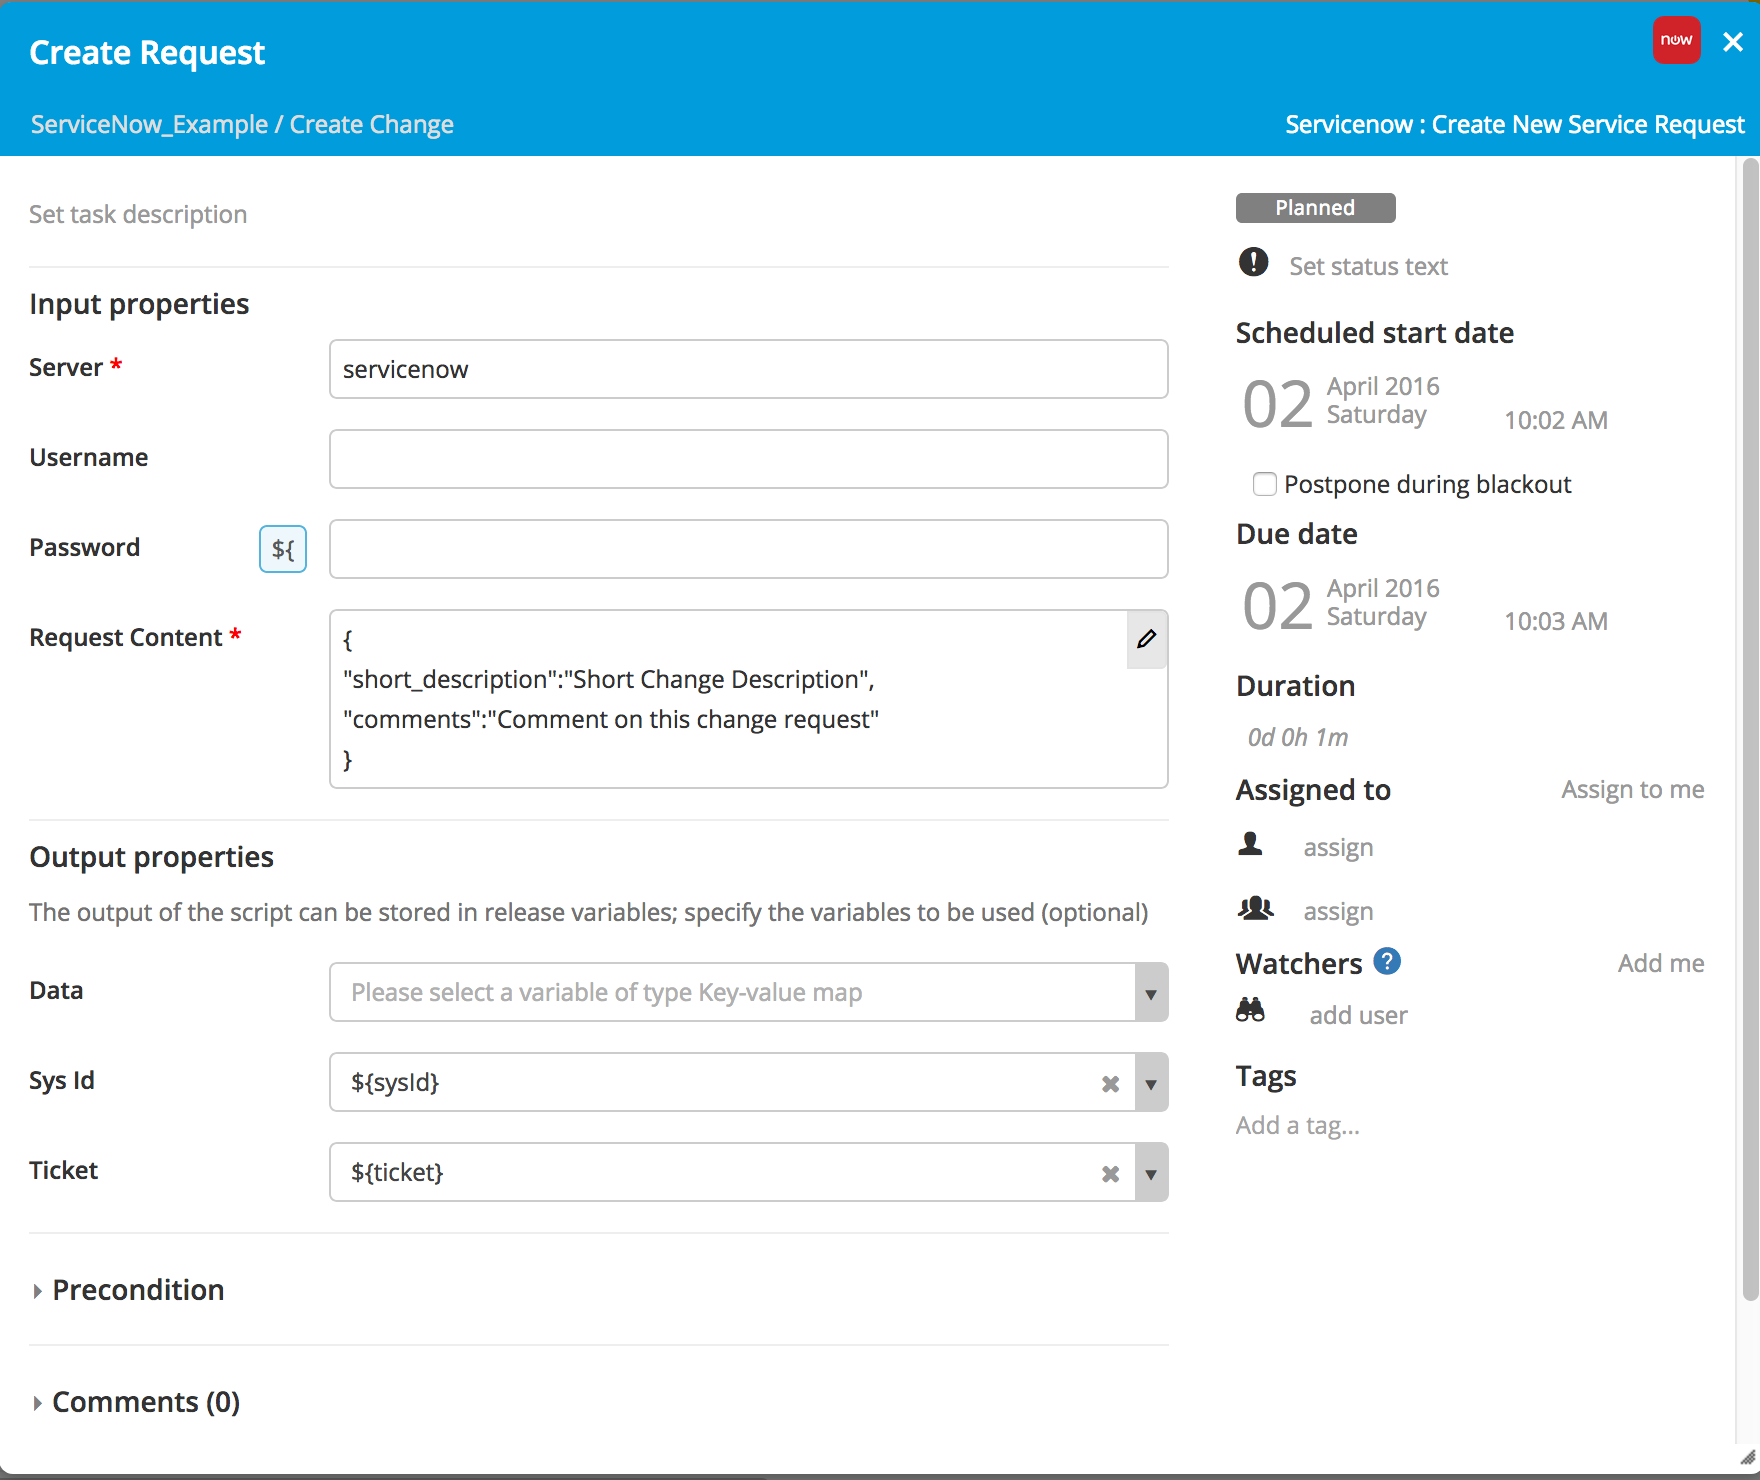Click the ServiceNow 'now' red logo icon
This screenshot has width=1760, height=1480.
1676,40
